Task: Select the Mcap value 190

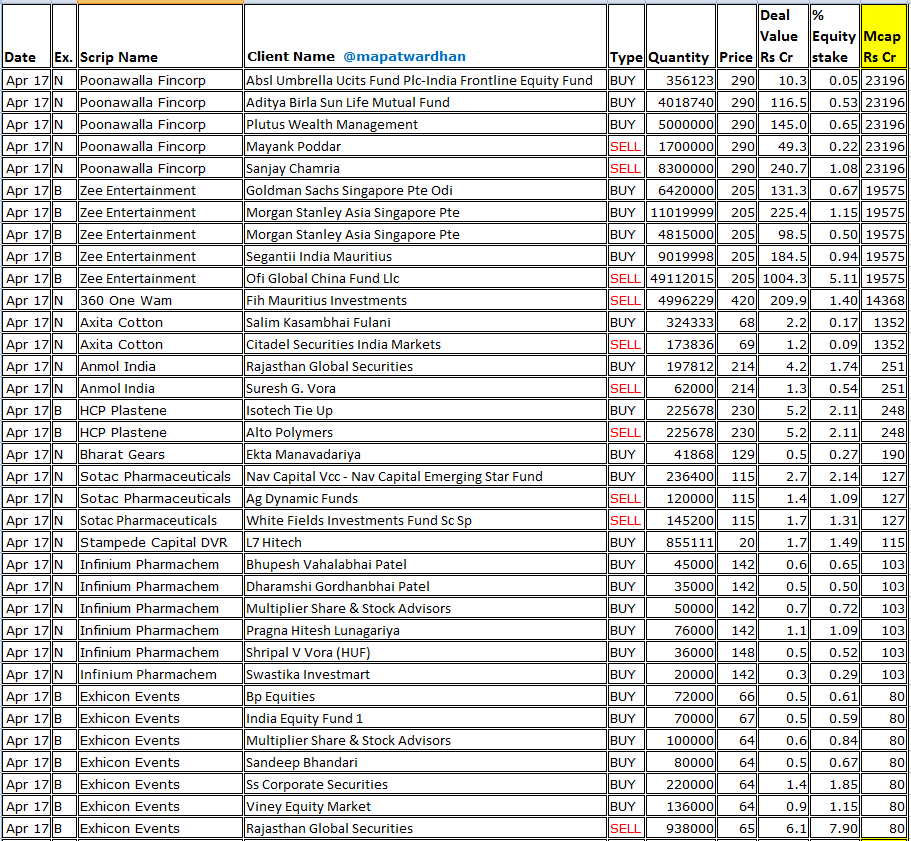Action: tap(883, 454)
